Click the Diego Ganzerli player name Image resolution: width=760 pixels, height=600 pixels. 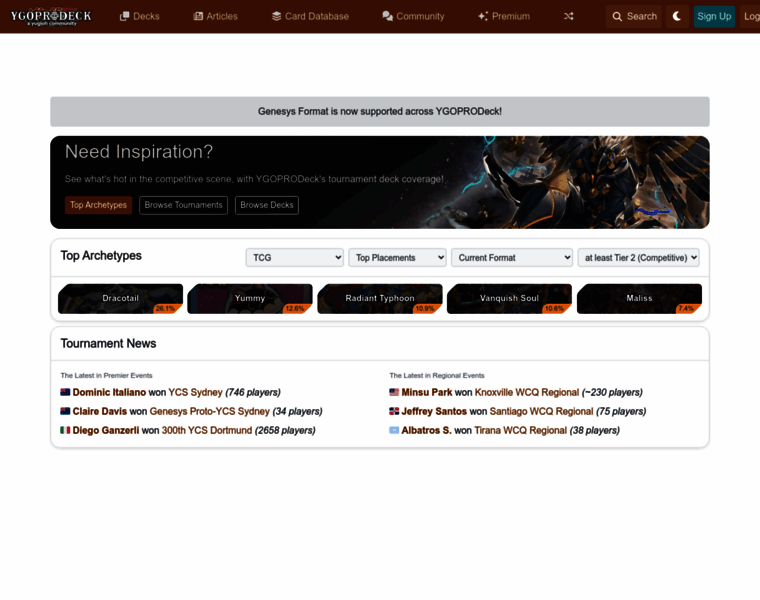(106, 430)
